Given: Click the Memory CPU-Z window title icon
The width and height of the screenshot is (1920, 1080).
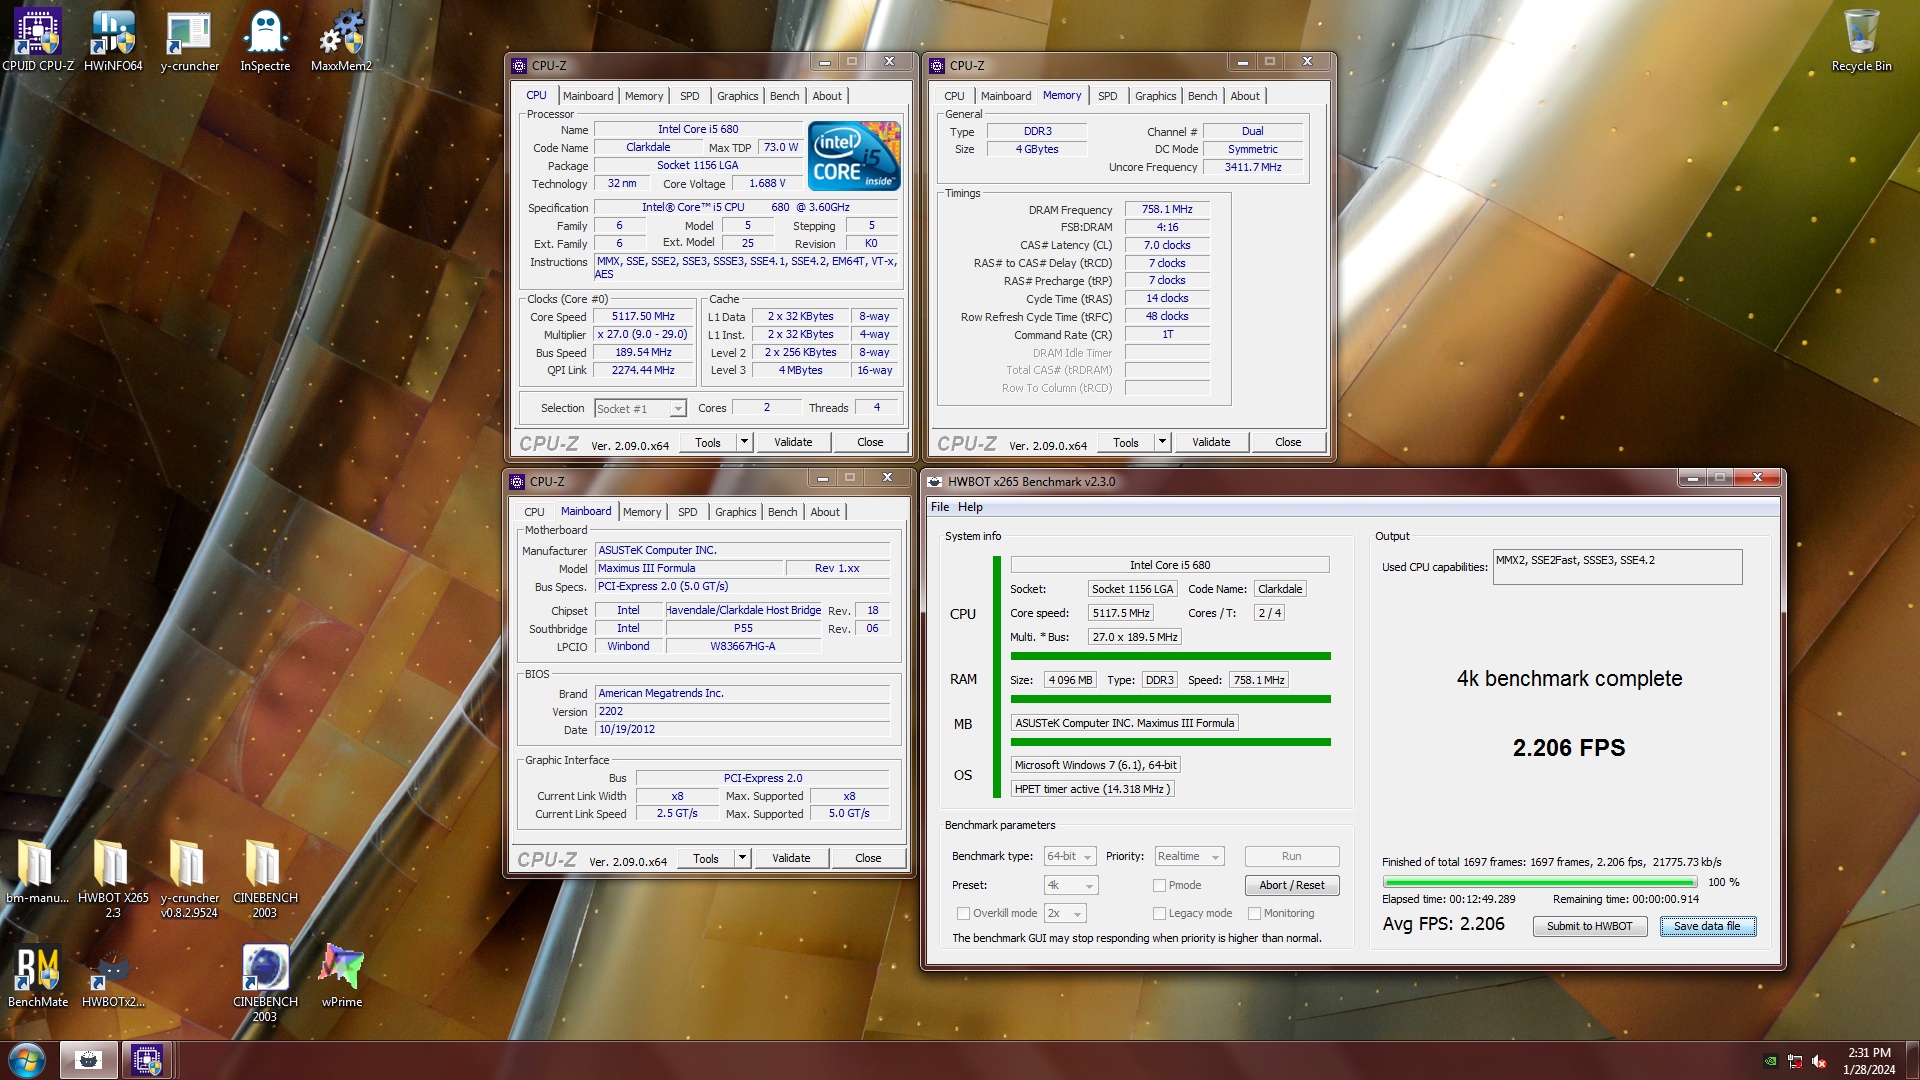Looking at the screenshot, I should [937, 66].
